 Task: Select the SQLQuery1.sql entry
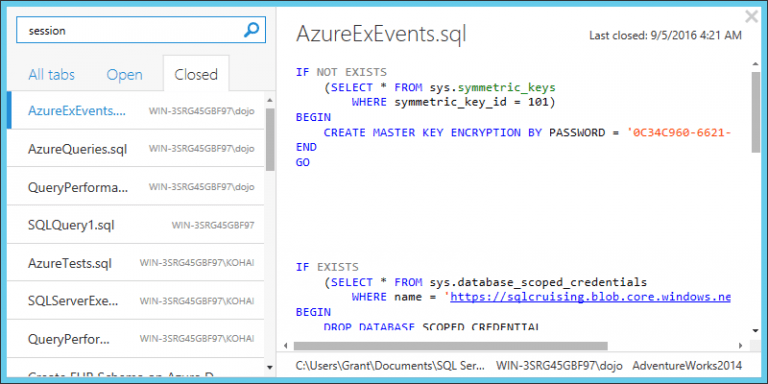point(136,225)
